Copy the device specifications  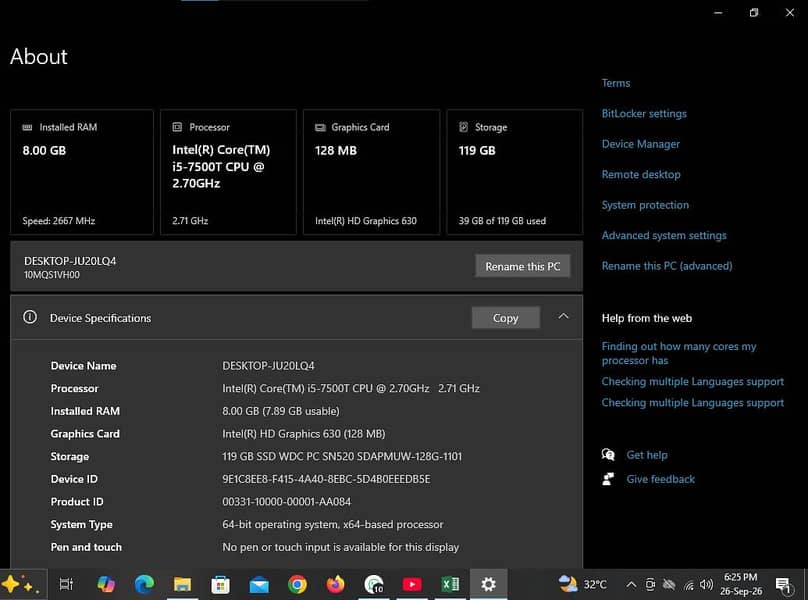coord(506,318)
